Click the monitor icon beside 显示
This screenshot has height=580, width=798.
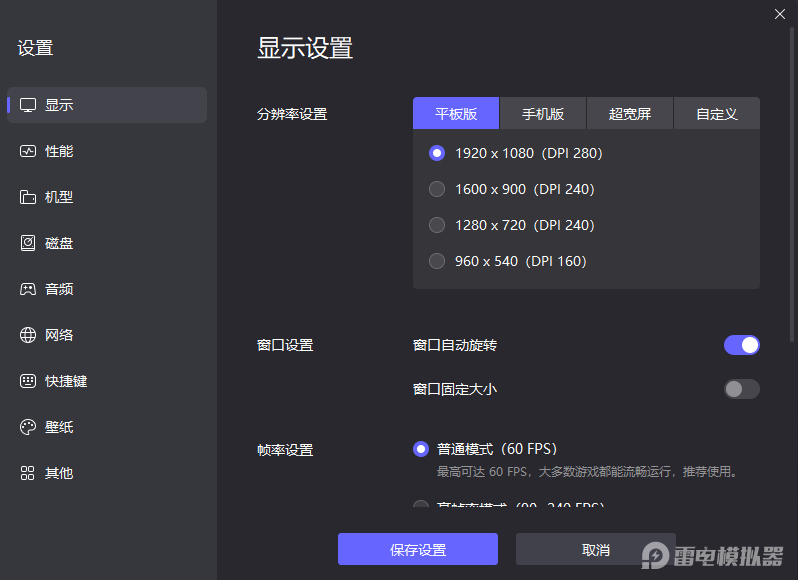pyautogui.click(x=28, y=105)
